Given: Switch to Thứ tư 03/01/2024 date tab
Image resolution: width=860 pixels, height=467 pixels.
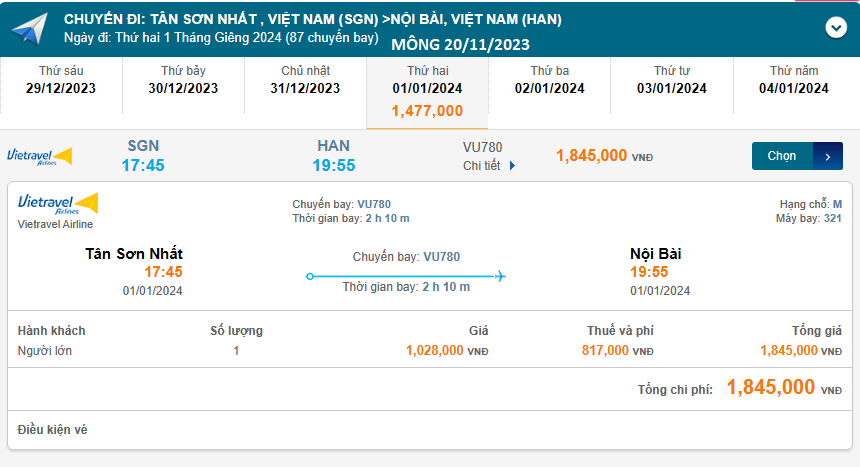Looking at the screenshot, I should click(671, 80).
